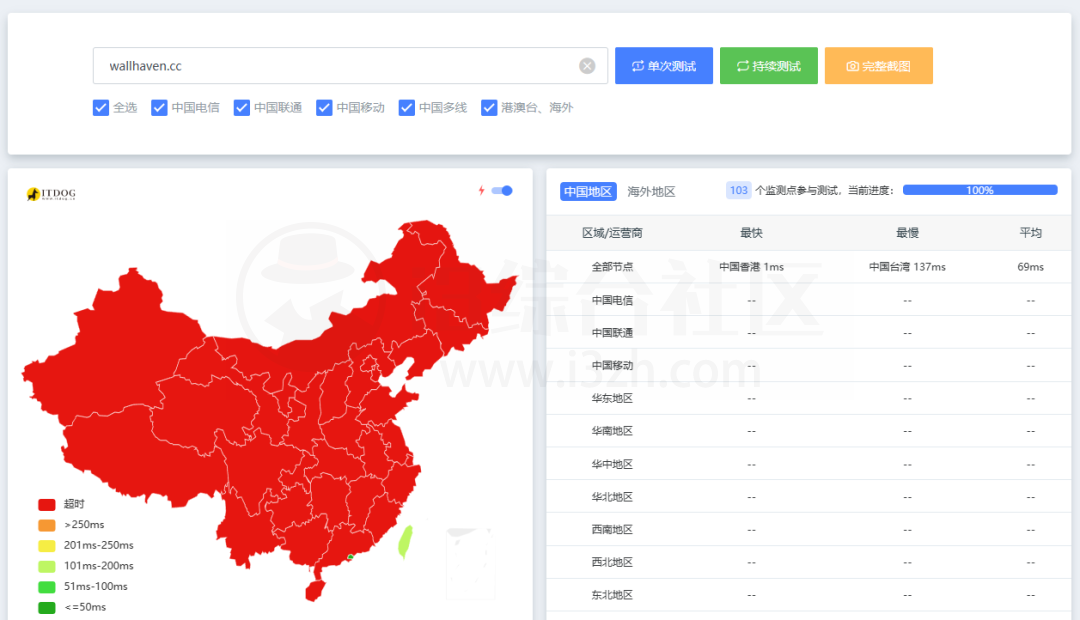Uncheck the 港澳台、海外 checkbox
Viewport: 1080px width, 620px height.
pyautogui.click(x=489, y=107)
